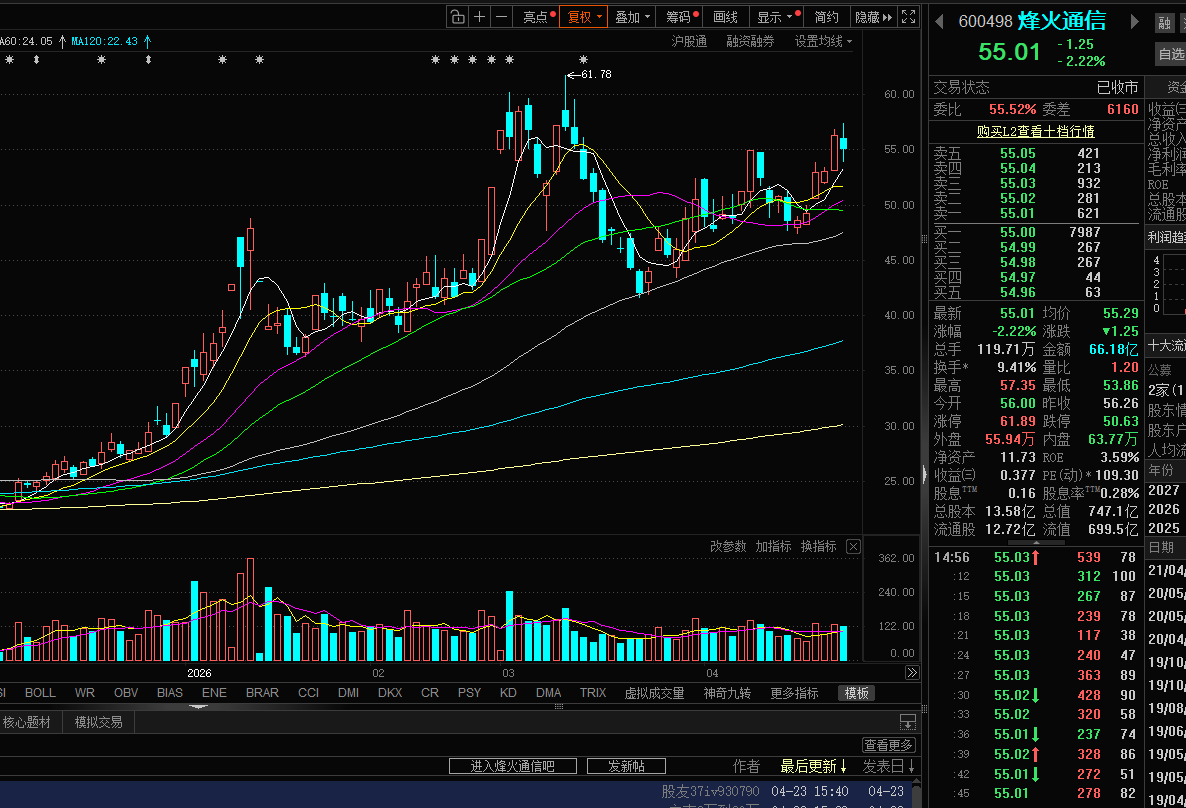Viewport: 1186px width, 808px height.
Task: Toggle 隐藏 to hide side panel
Action: pyautogui.click(x=874, y=17)
